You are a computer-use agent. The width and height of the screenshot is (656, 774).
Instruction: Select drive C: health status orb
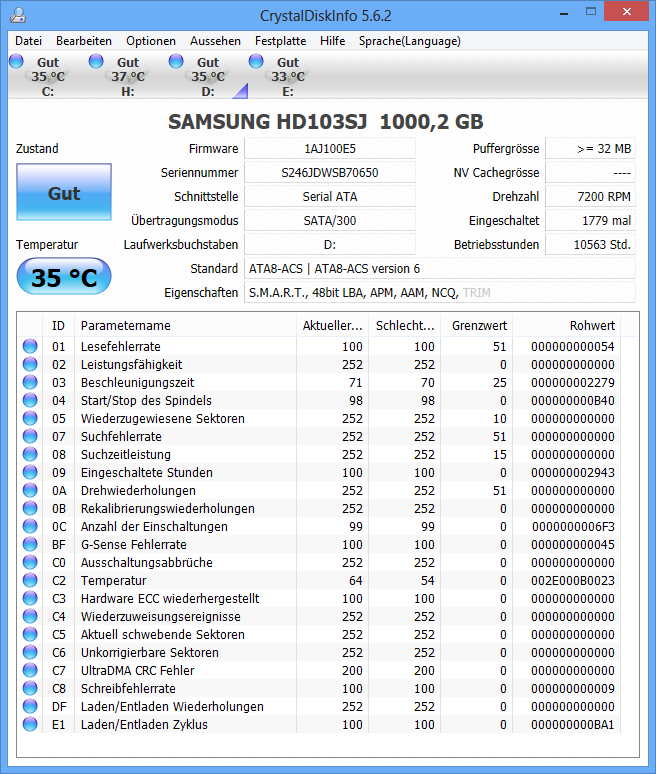(x=16, y=61)
